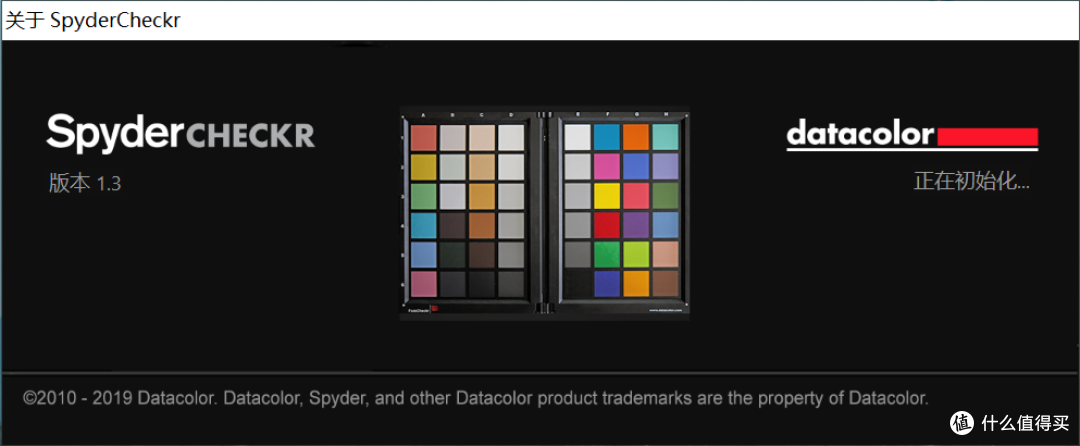Click the copyright notice "©2010 - 2019 Datacolor"
Screen dimensions: 1080x446
[121, 398]
